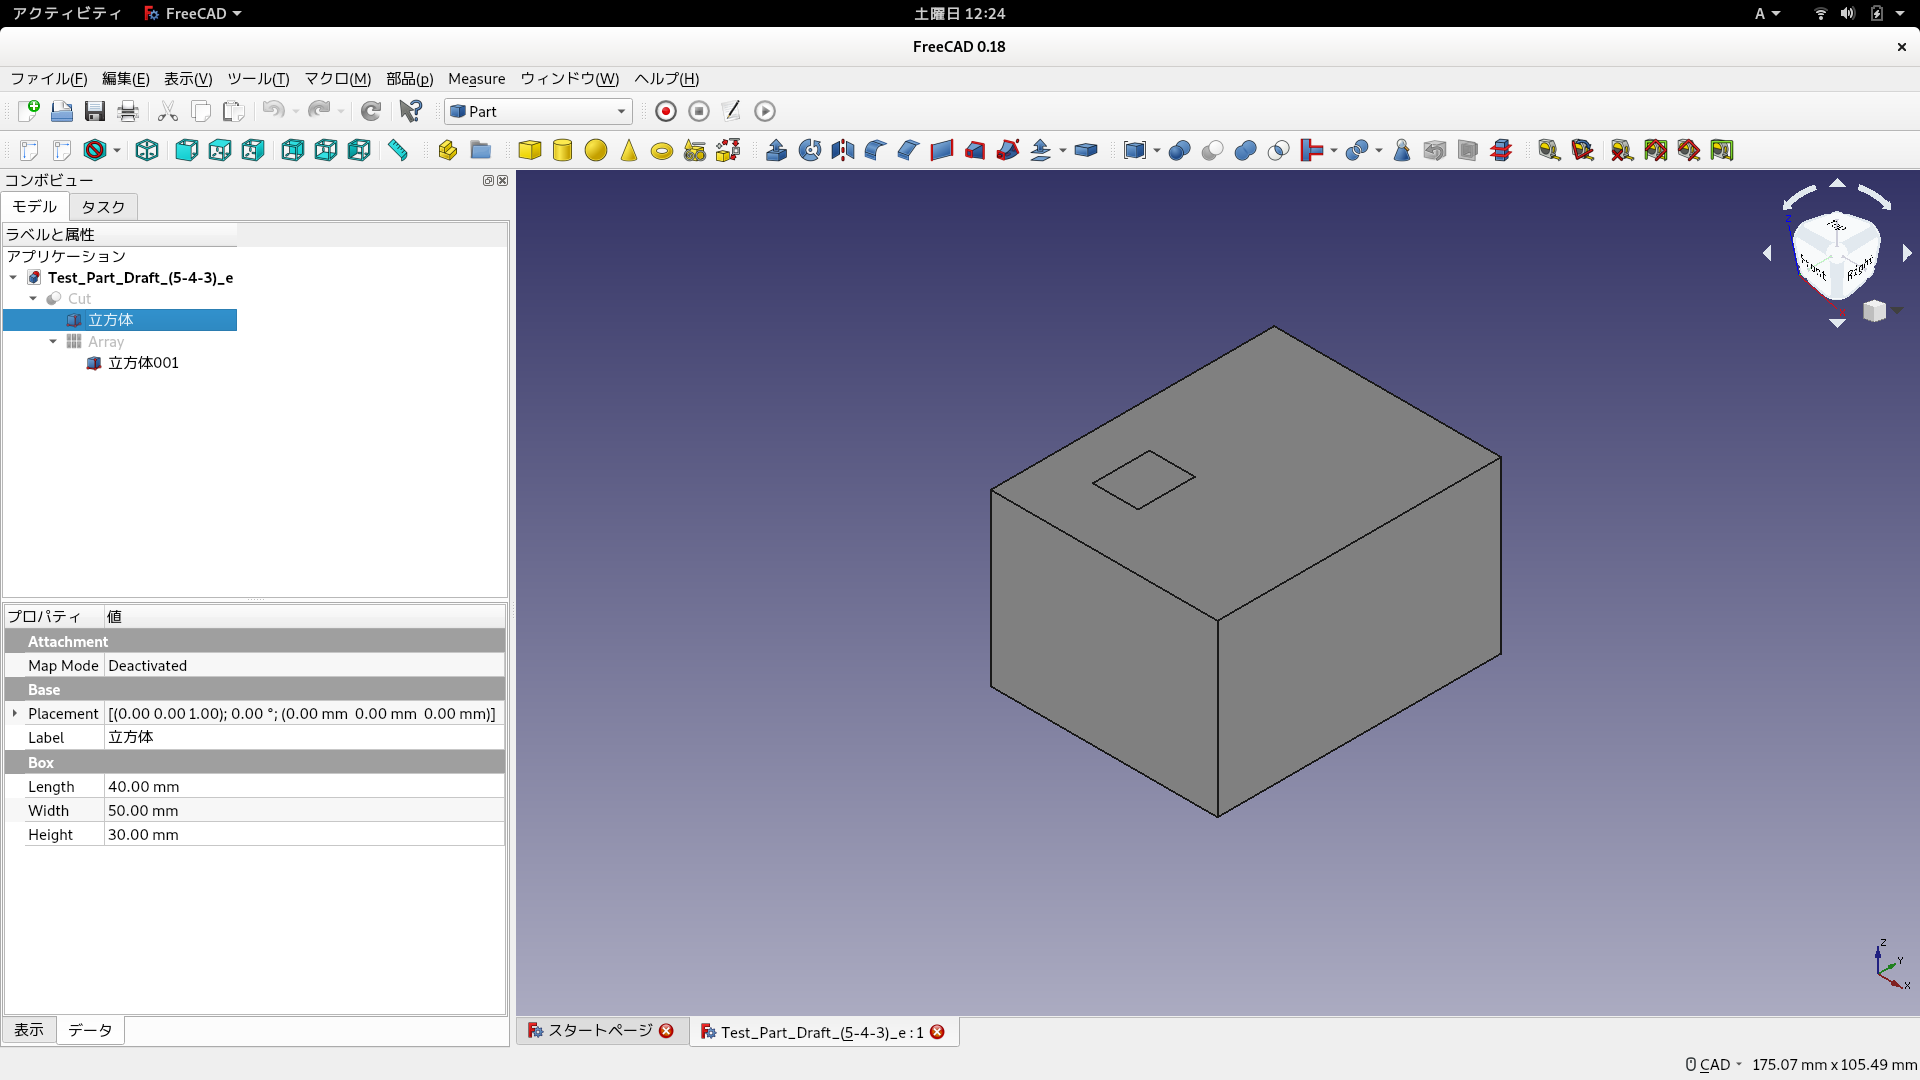Open the Measure menu
Image resolution: width=1920 pixels, height=1080 pixels.
pos(476,79)
